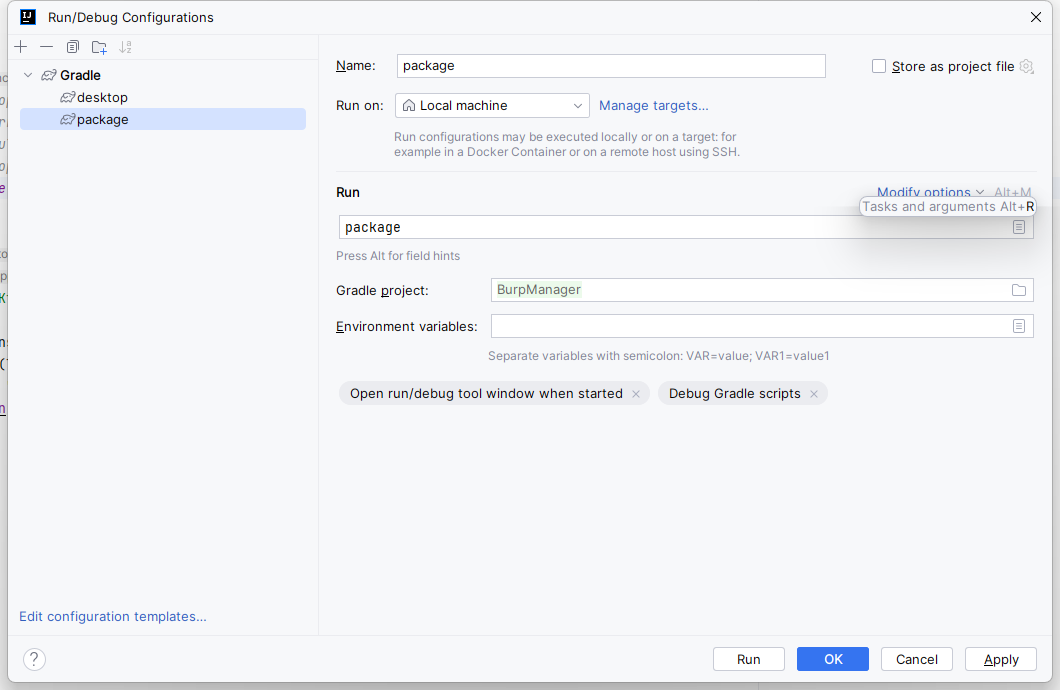The height and width of the screenshot is (690, 1060).
Task: Click the Add New Configuration plus icon
Action: tap(21, 47)
